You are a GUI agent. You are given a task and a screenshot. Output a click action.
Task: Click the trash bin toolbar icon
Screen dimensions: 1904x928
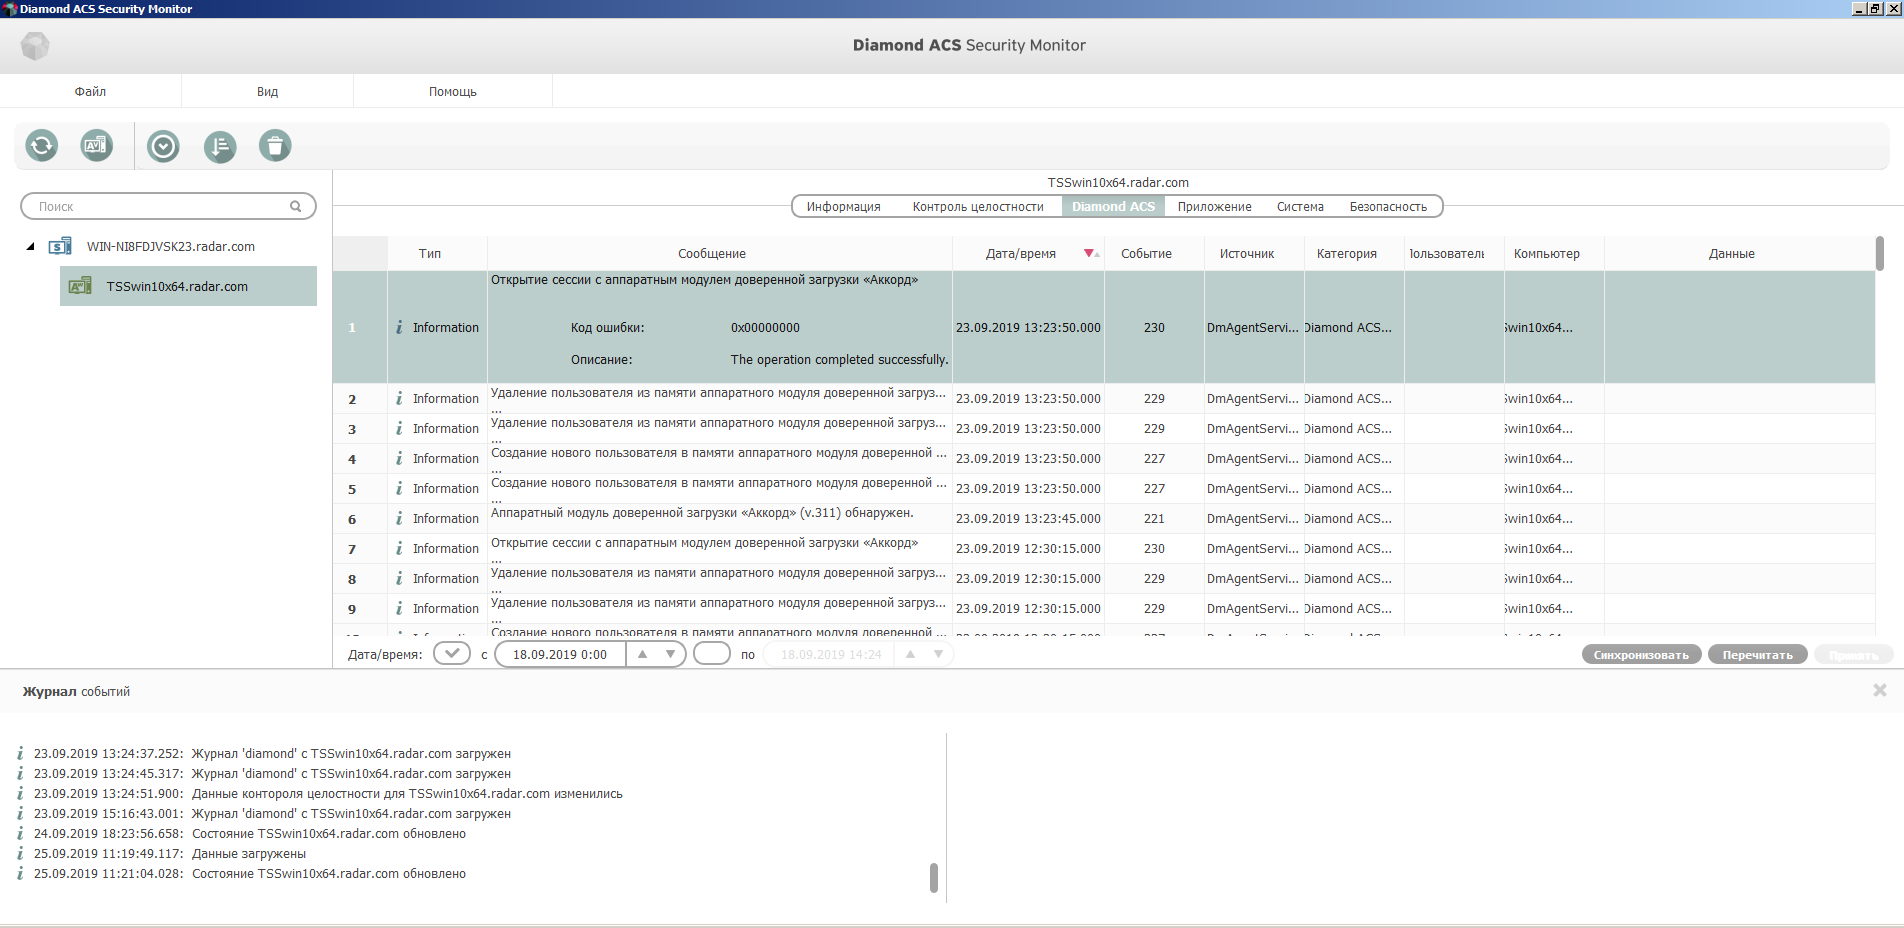(275, 147)
